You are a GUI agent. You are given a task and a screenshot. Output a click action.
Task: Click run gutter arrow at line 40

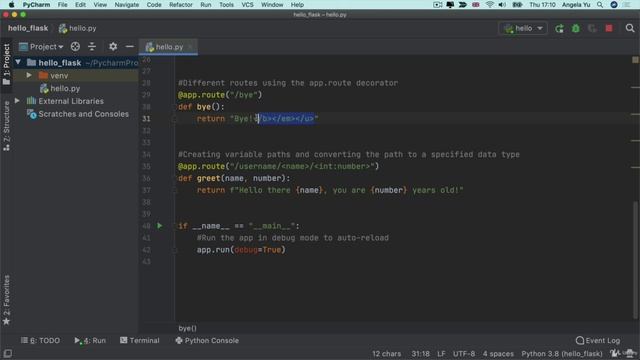[160, 226]
